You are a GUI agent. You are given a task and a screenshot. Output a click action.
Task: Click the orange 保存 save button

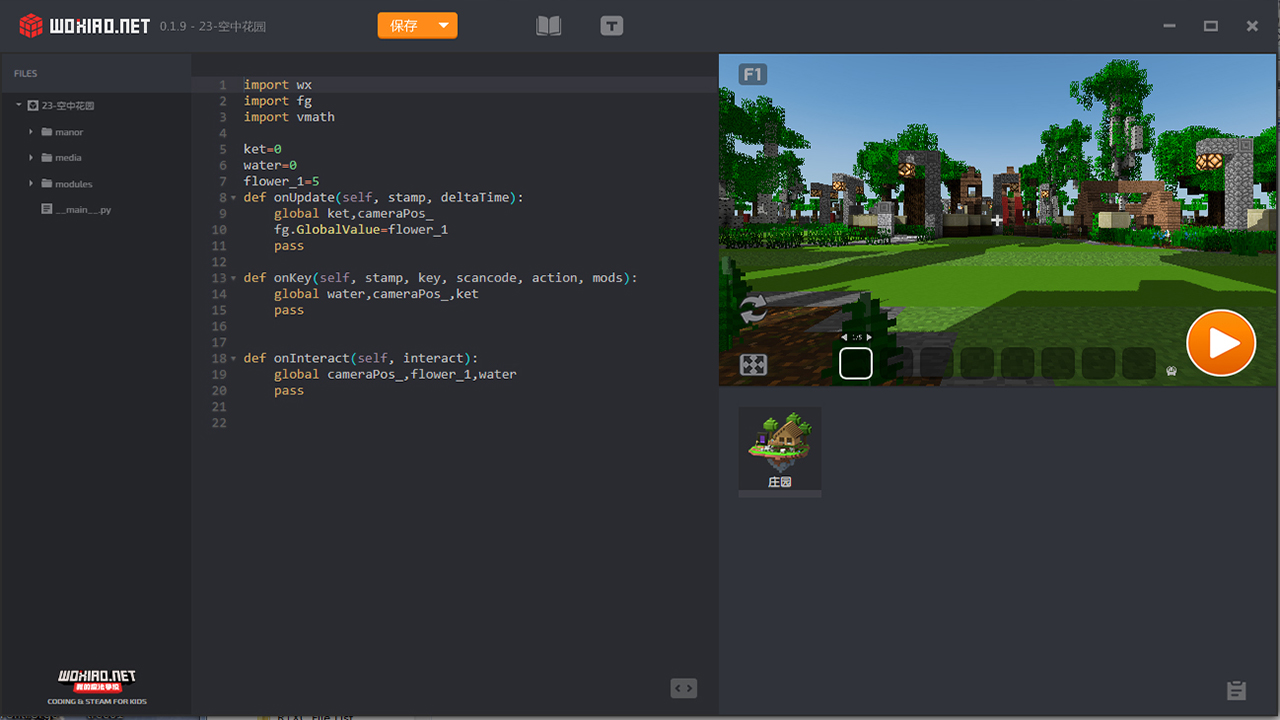point(404,26)
